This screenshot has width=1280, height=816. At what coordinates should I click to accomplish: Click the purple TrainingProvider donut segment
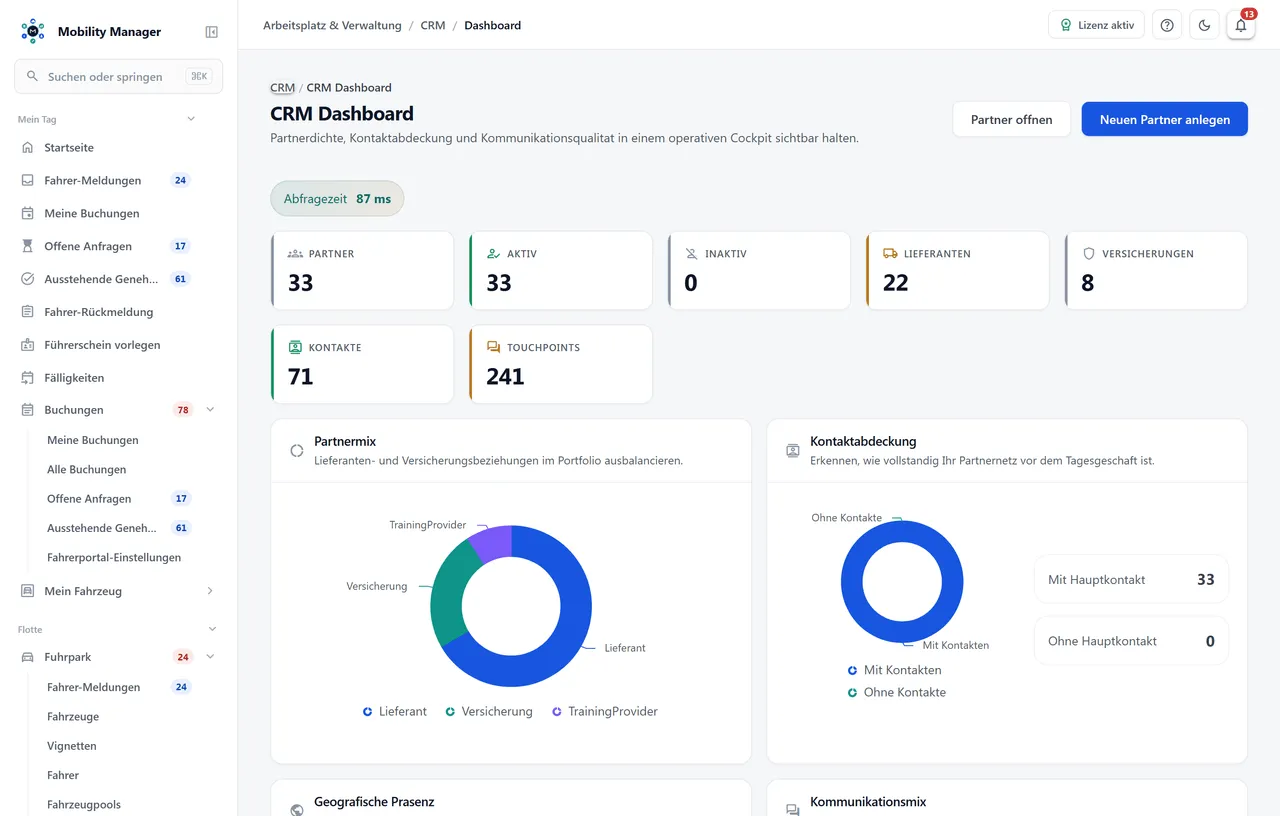pyautogui.click(x=493, y=543)
